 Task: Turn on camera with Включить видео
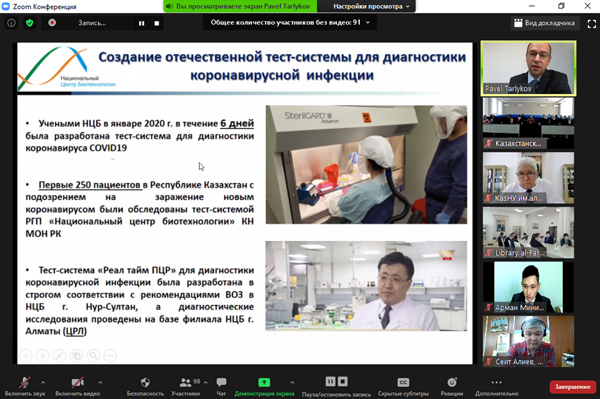[x=77, y=386]
